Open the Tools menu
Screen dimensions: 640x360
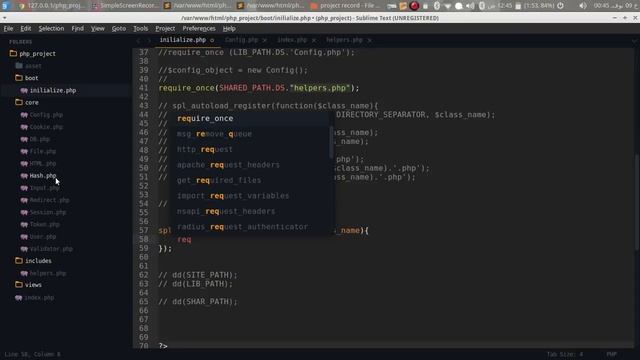(140, 29)
